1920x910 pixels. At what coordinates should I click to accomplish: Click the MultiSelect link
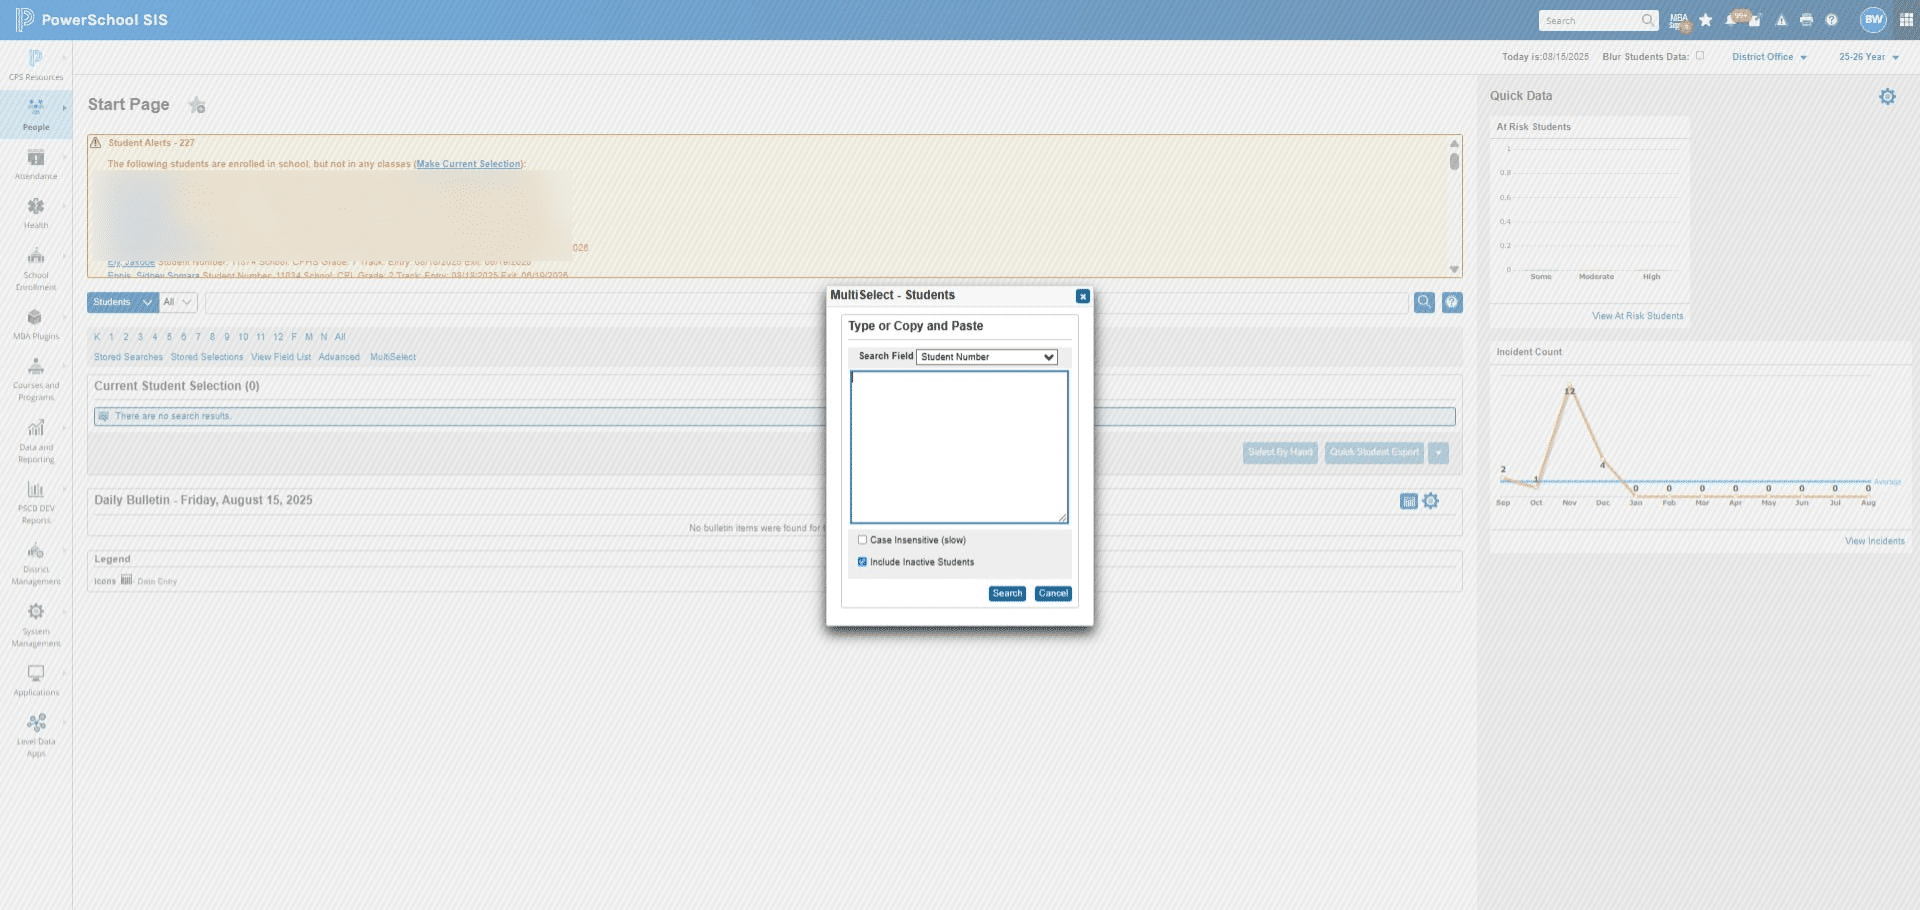393,357
